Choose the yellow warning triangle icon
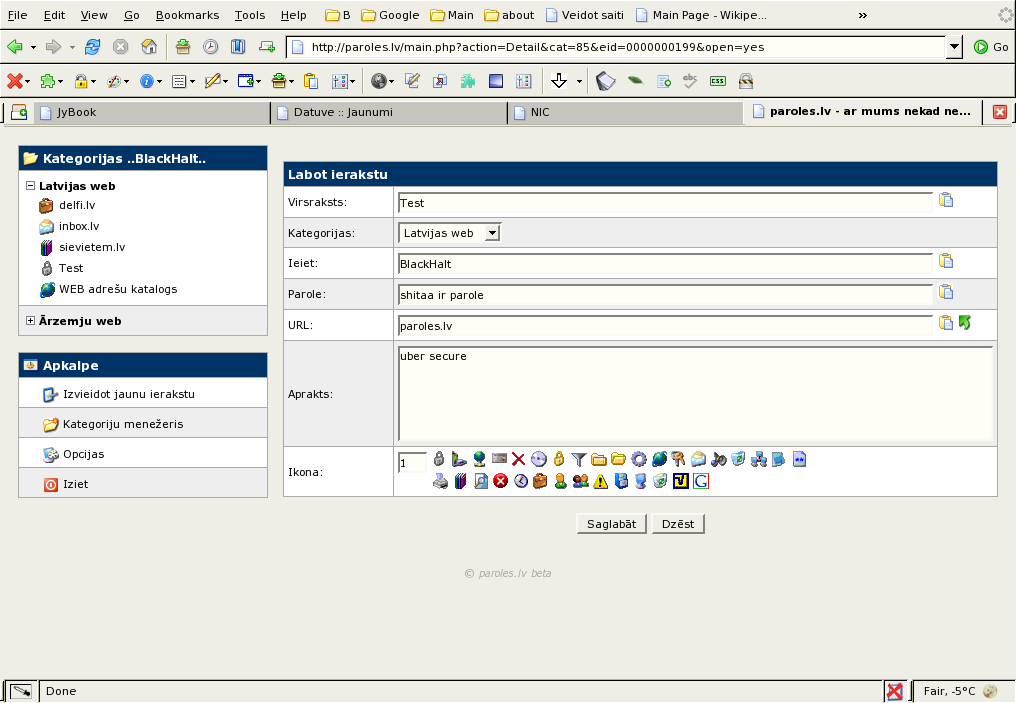Image resolution: width=1016 pixels, height=703 pixels. pos(600,481)
